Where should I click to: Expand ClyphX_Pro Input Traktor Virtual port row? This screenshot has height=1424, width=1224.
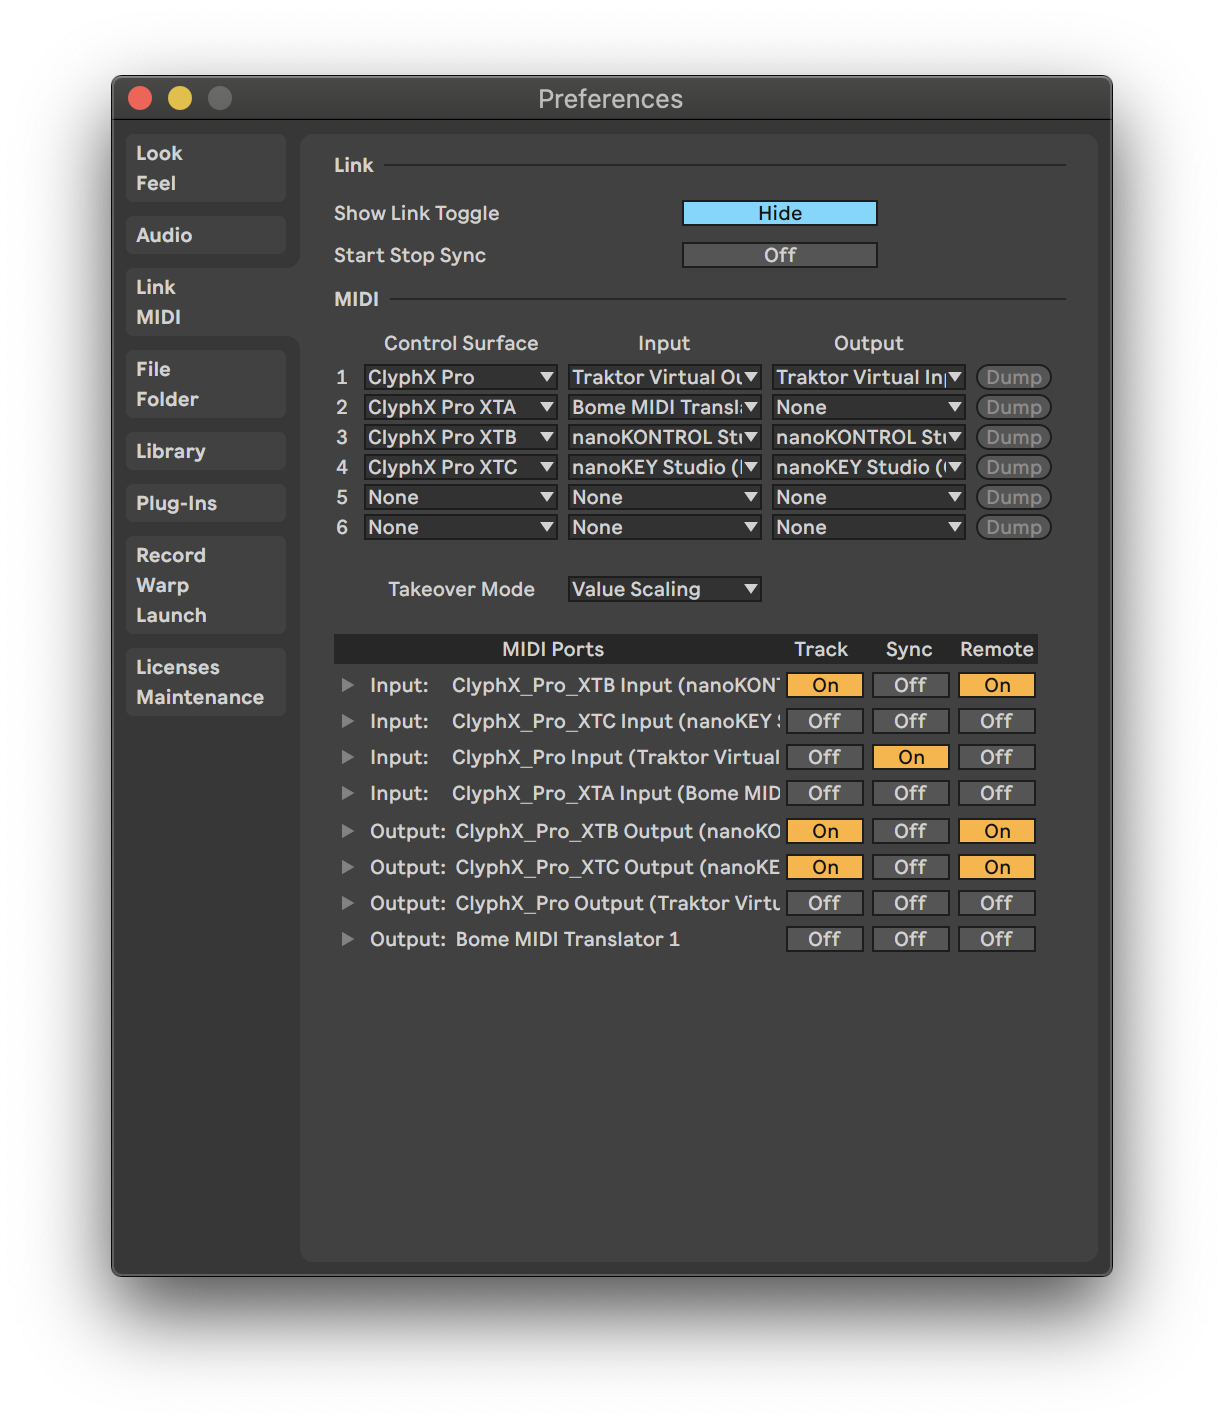347,757
